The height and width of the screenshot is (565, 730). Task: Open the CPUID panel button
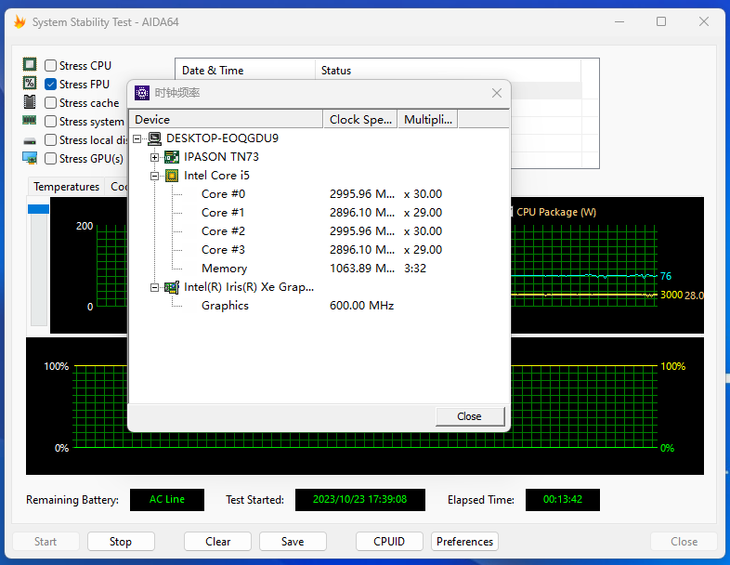389,541
